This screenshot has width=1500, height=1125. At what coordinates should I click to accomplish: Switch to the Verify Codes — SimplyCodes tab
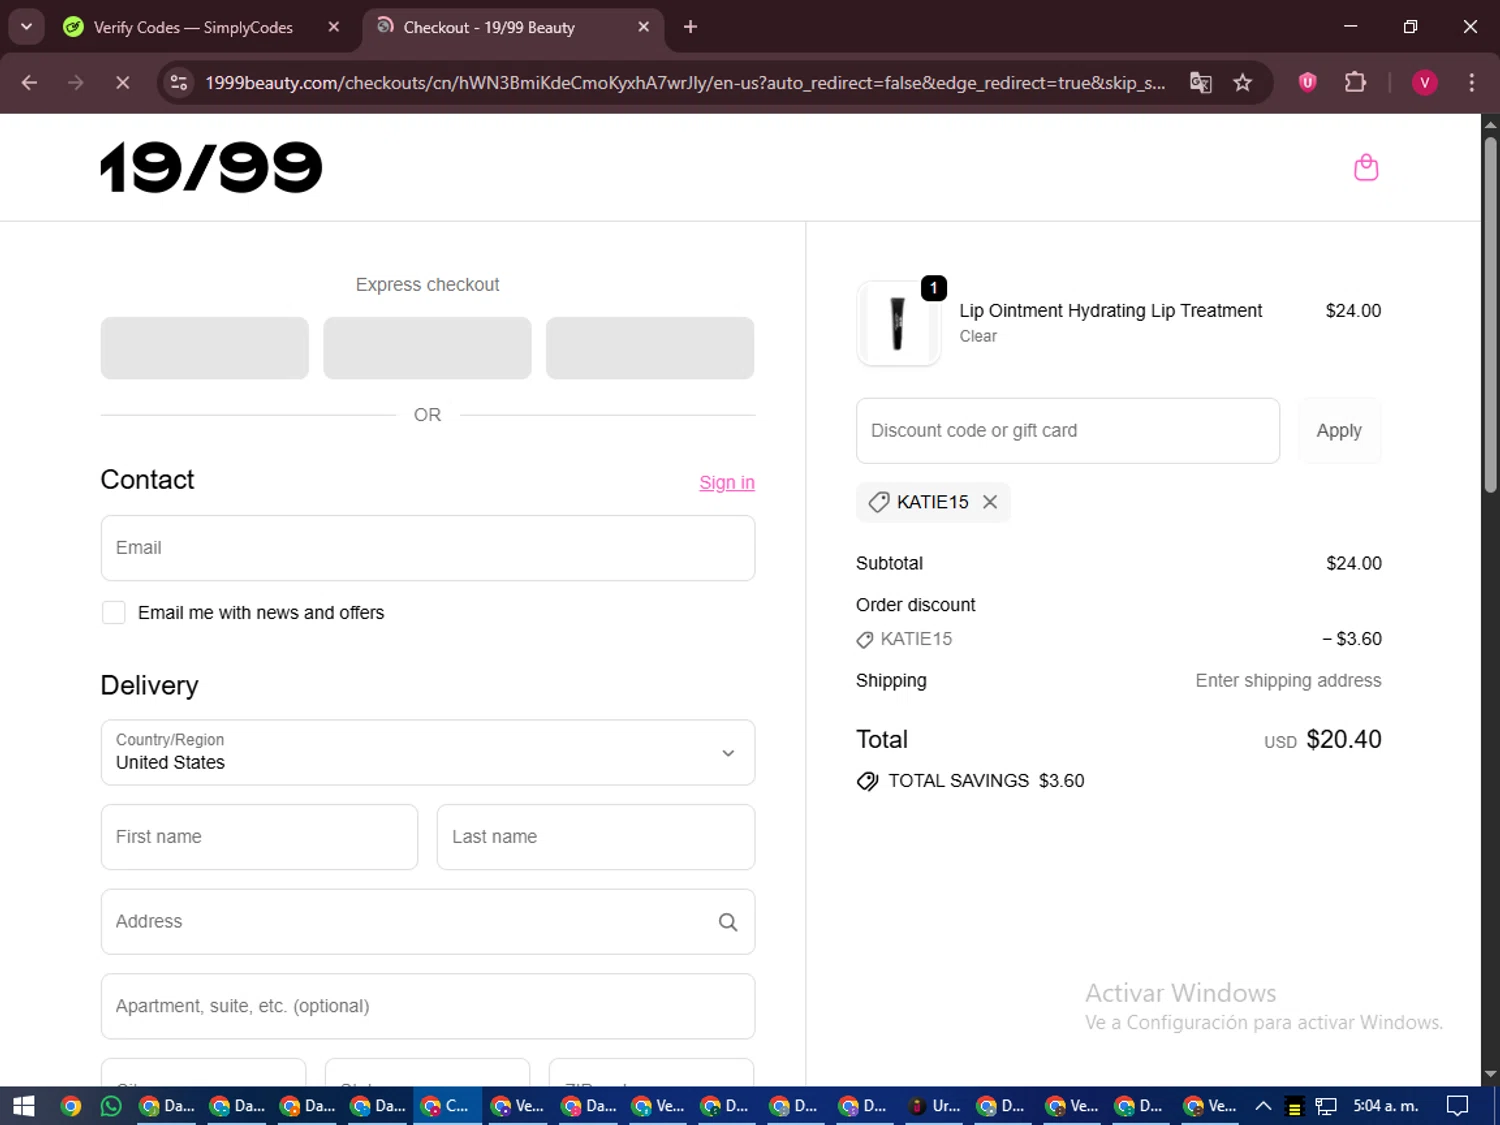click(192, 27)
